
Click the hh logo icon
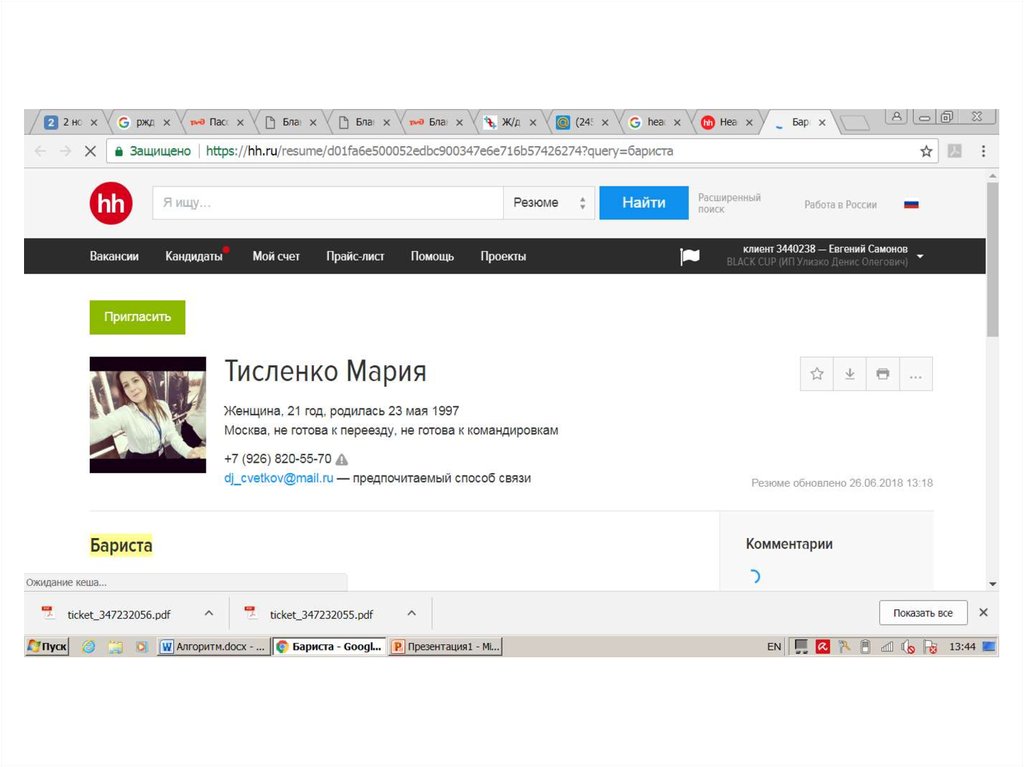click(x=110, y=204)
